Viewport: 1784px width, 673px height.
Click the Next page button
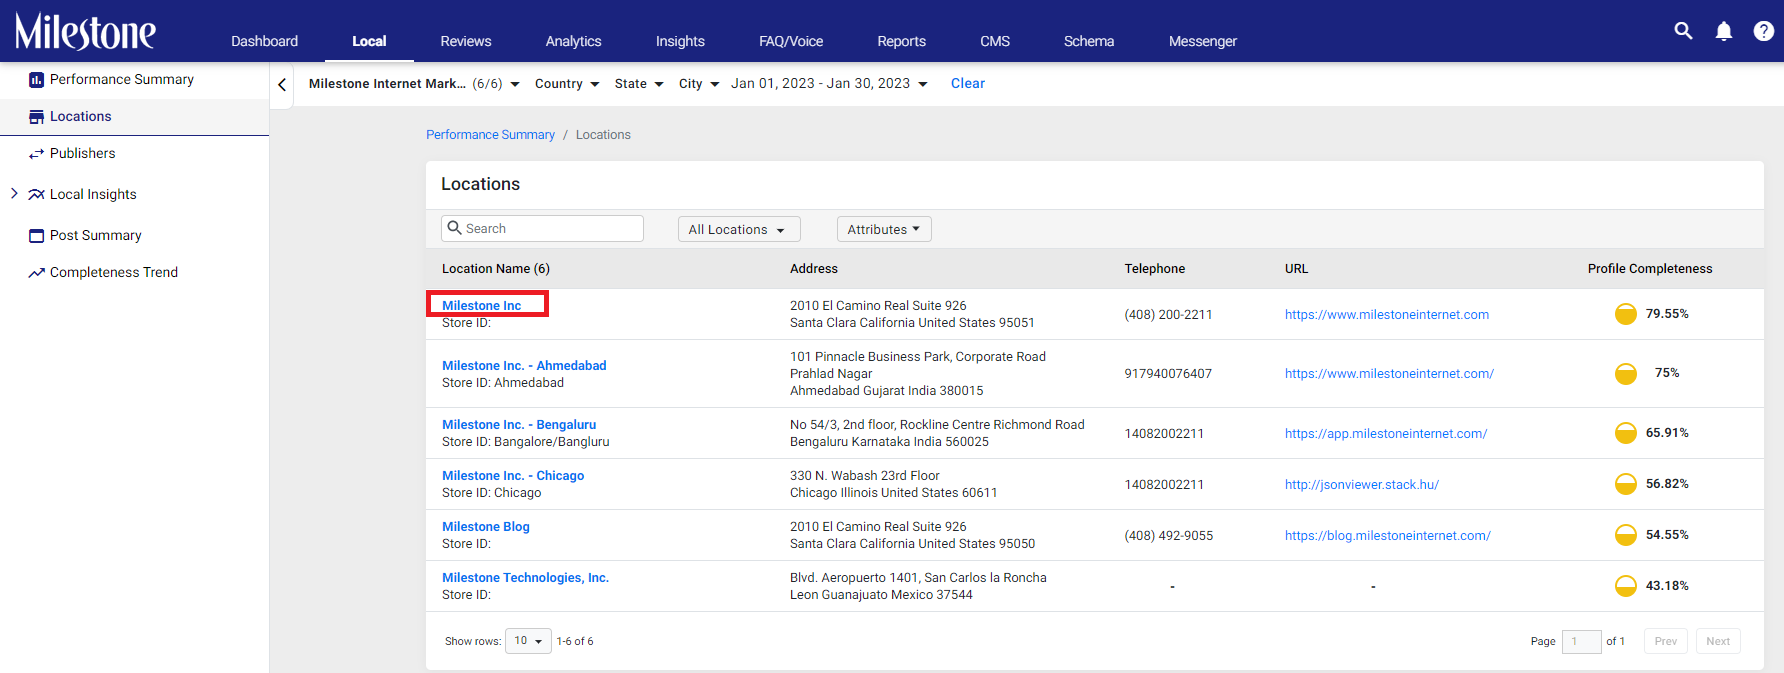(x=1718, y=641)
